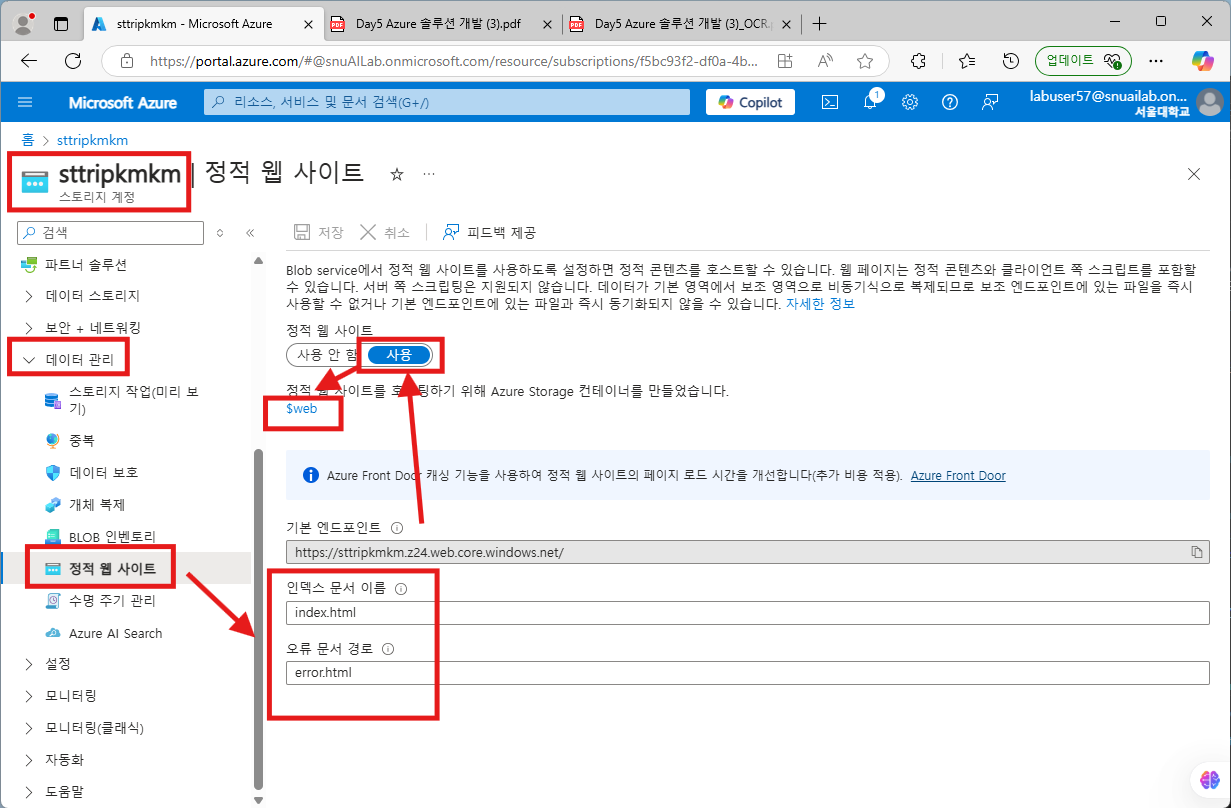
Task: Open the $web container link
Action: (x=301, y=409)
